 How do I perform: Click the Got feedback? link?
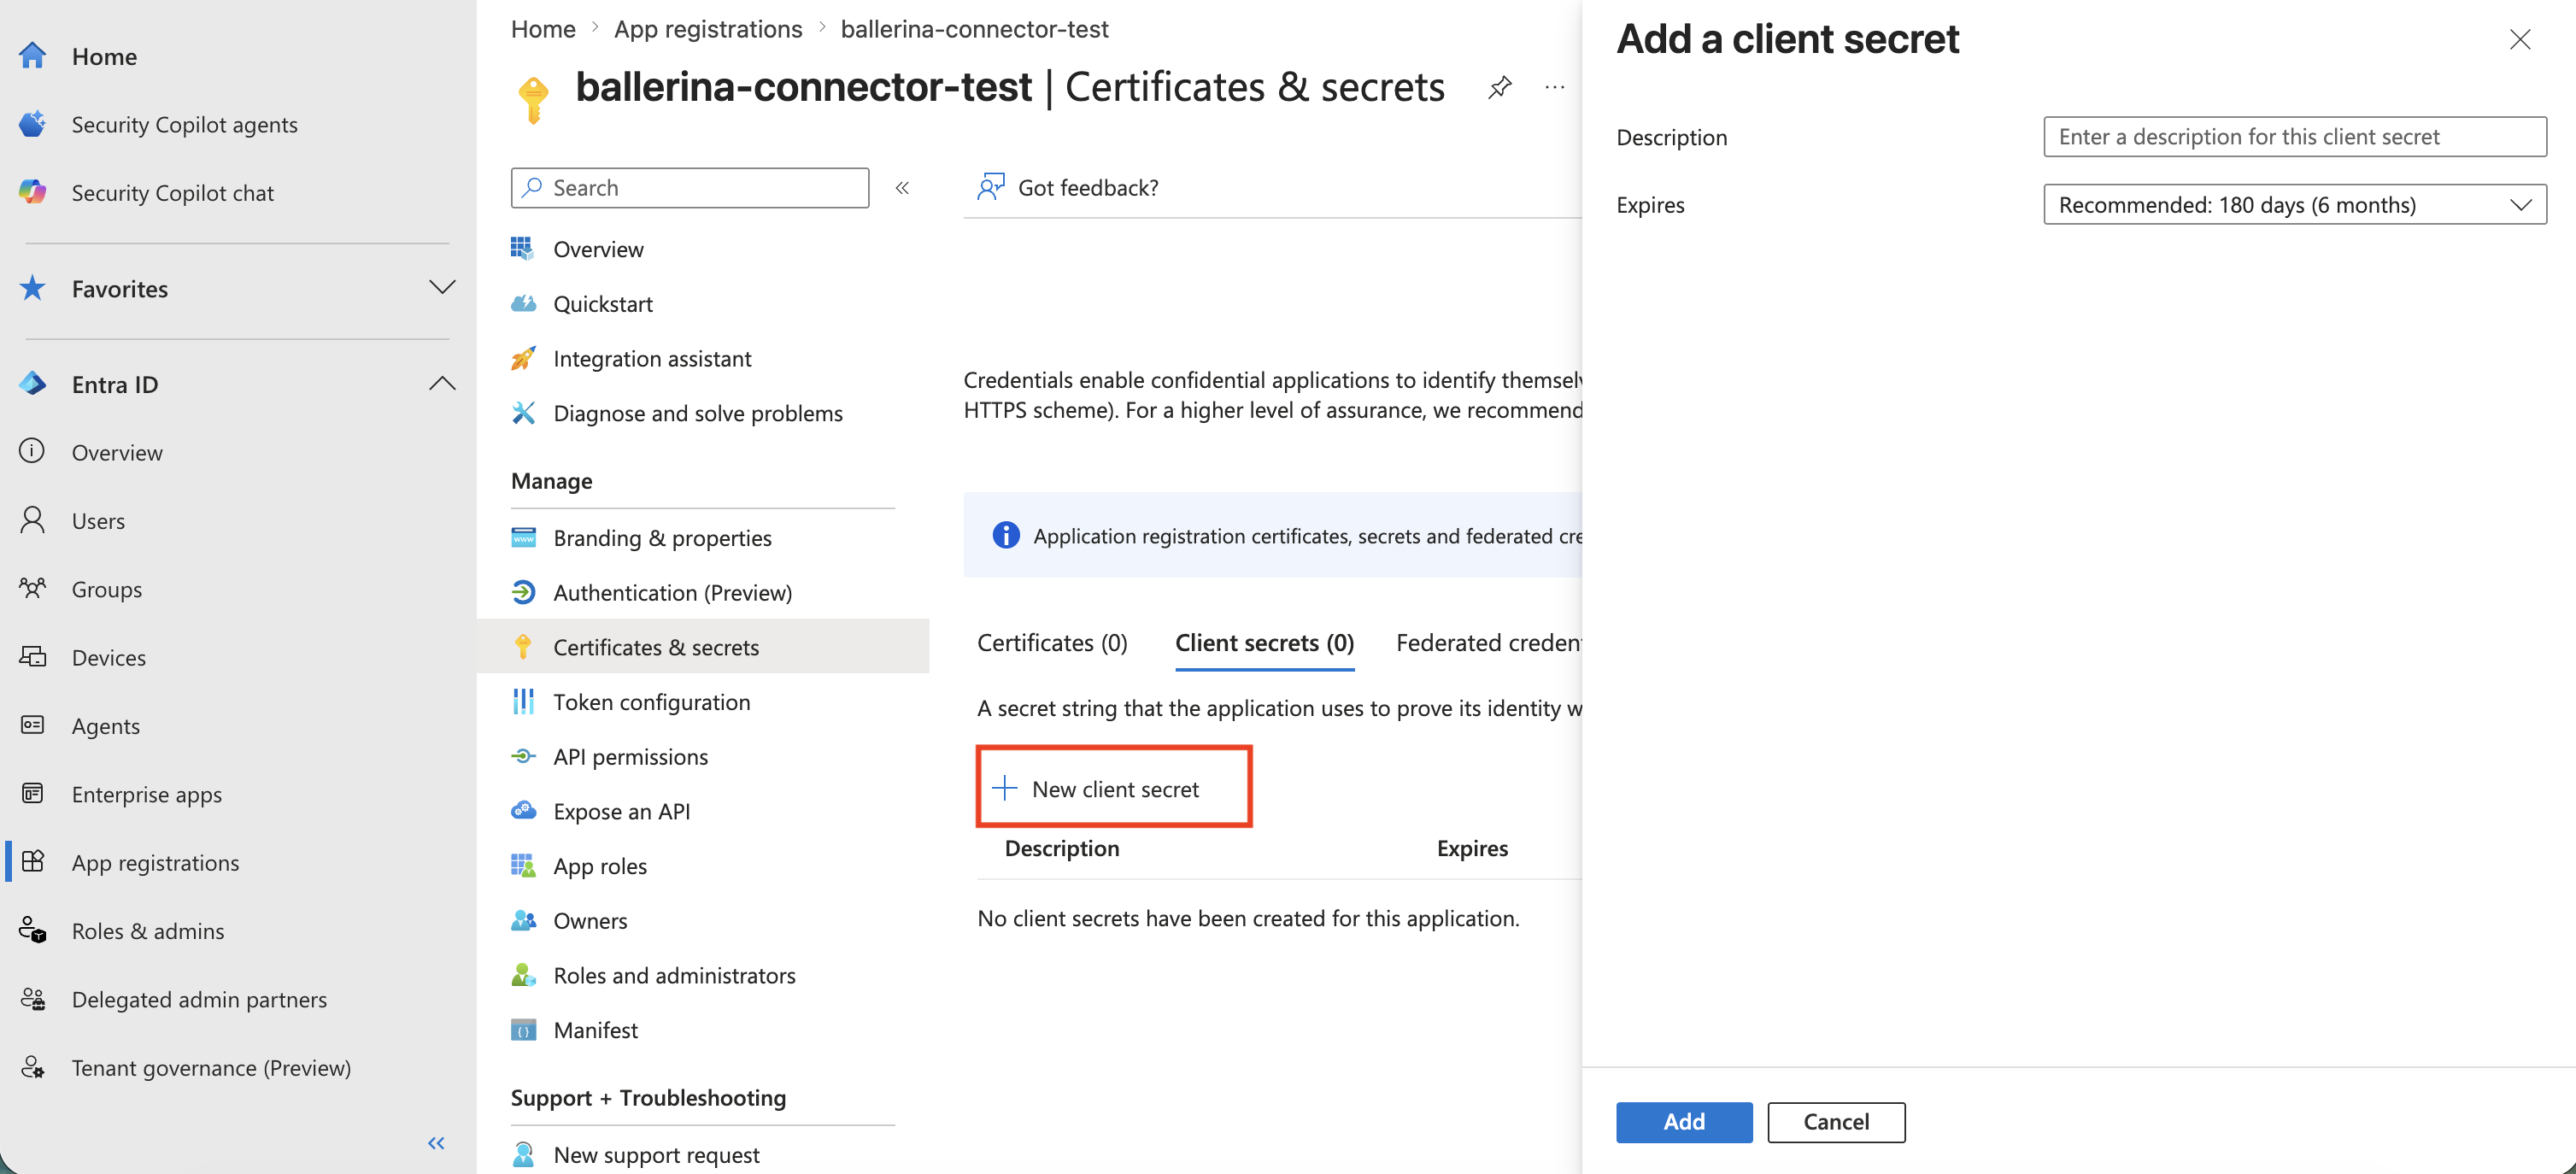tap(1088, 187)
